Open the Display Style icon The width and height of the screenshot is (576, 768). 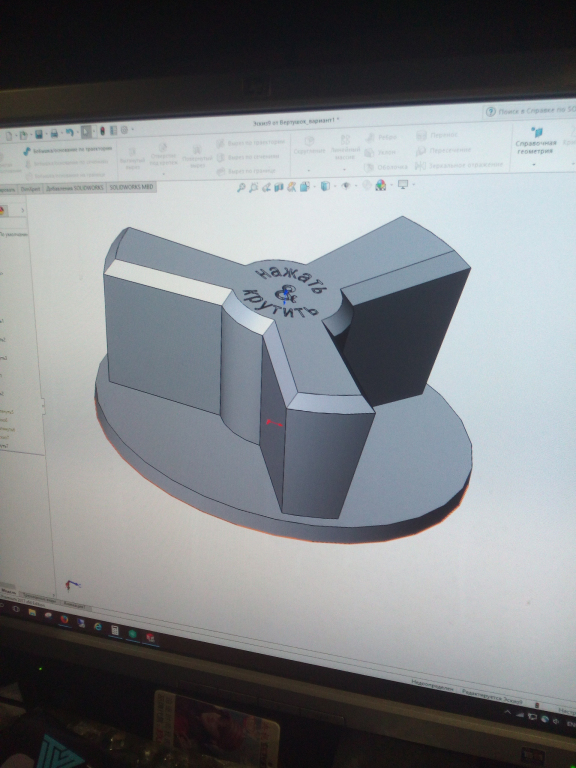point(325,186)
